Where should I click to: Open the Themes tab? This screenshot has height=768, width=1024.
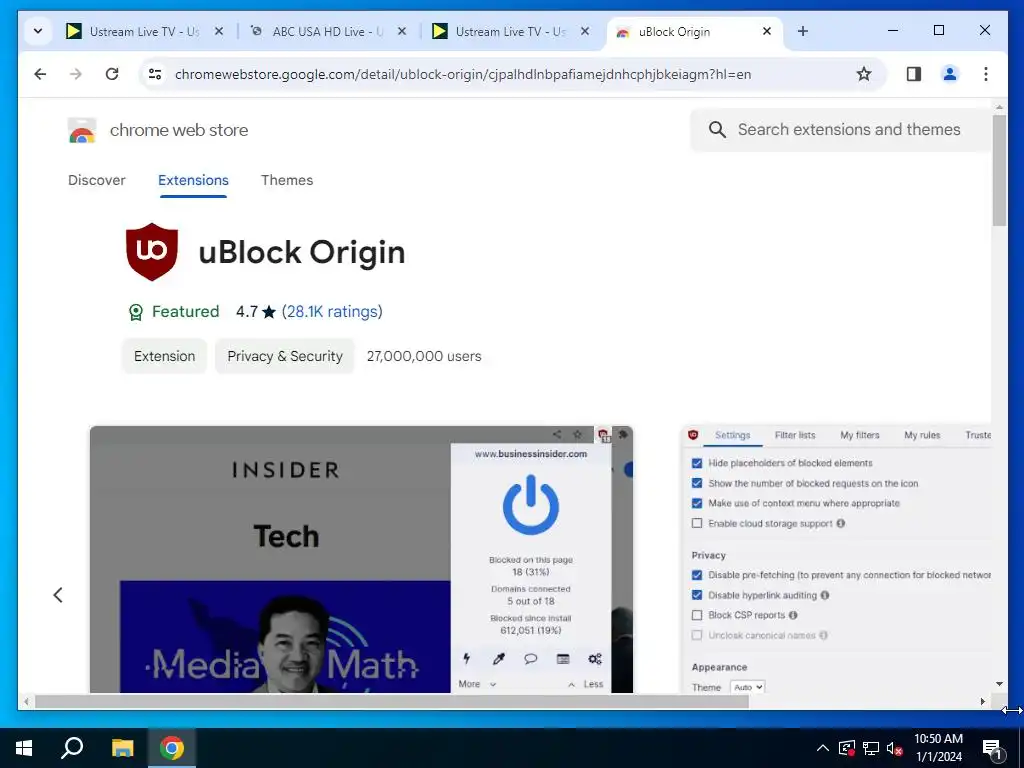pos(287,180)
